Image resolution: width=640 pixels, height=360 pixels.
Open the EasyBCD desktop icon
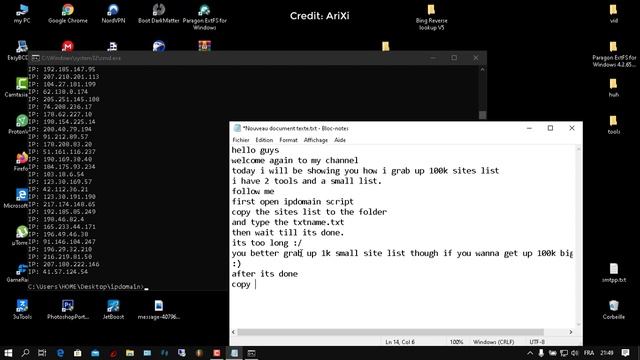(20, 50)
